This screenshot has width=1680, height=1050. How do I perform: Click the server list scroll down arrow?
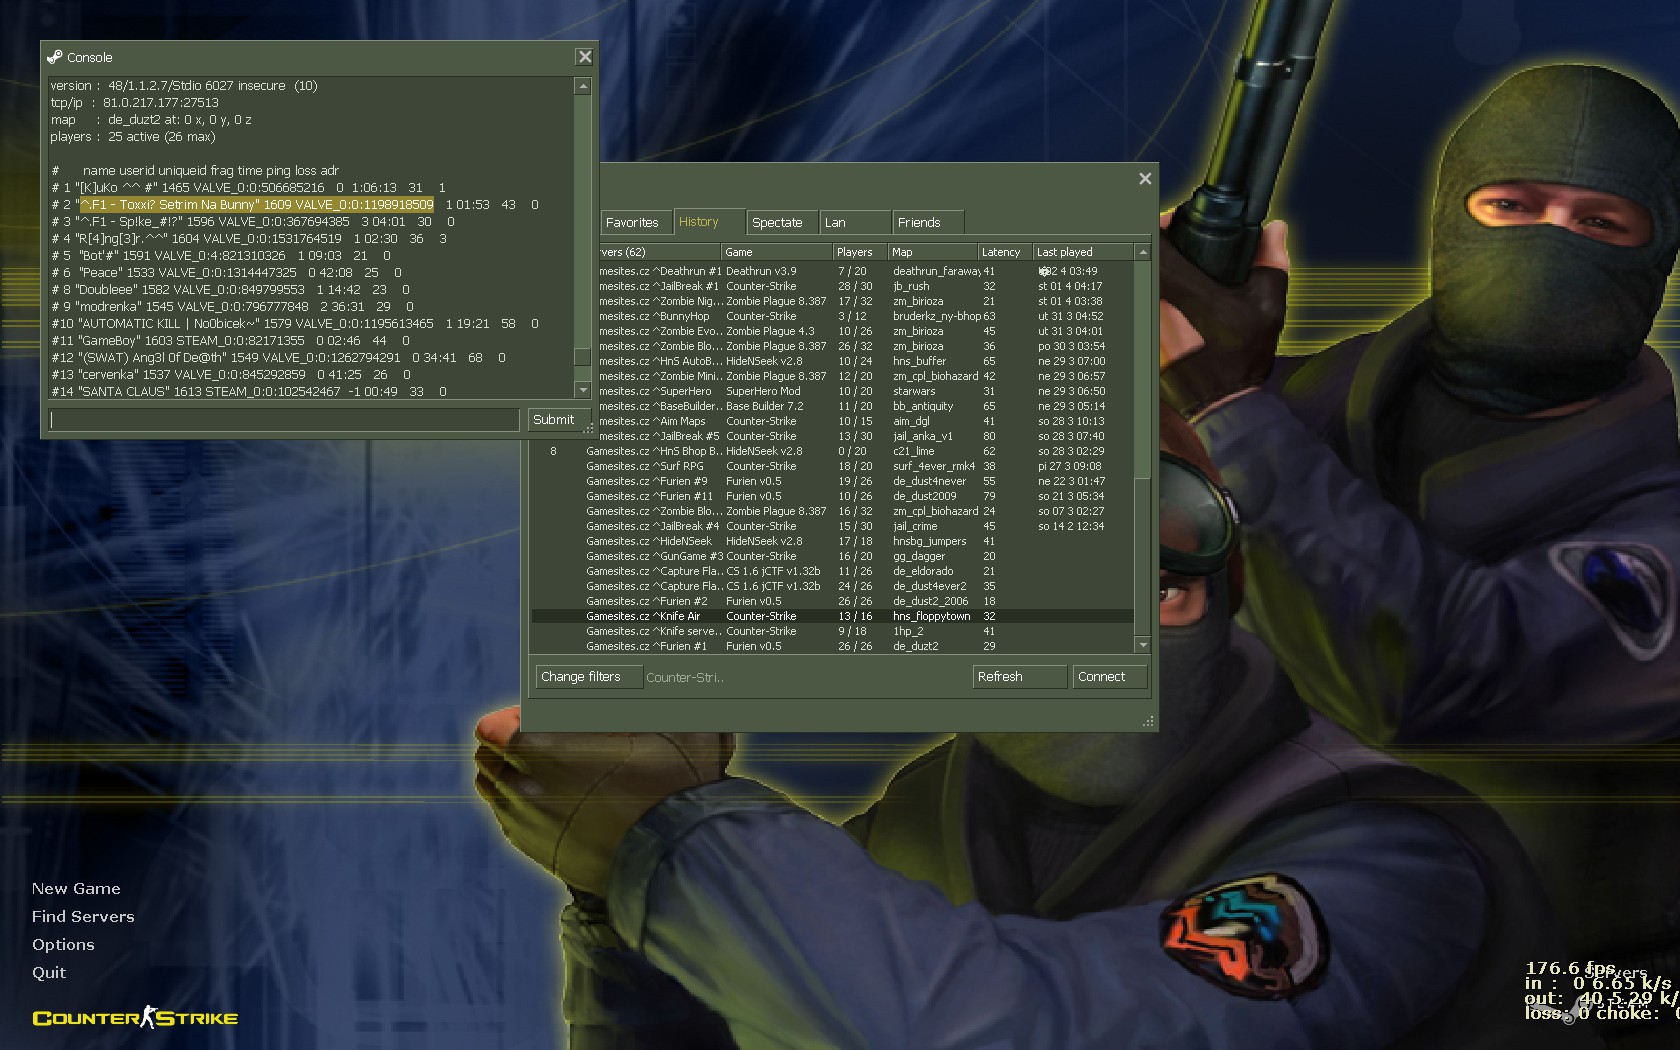coord(1142,646)
